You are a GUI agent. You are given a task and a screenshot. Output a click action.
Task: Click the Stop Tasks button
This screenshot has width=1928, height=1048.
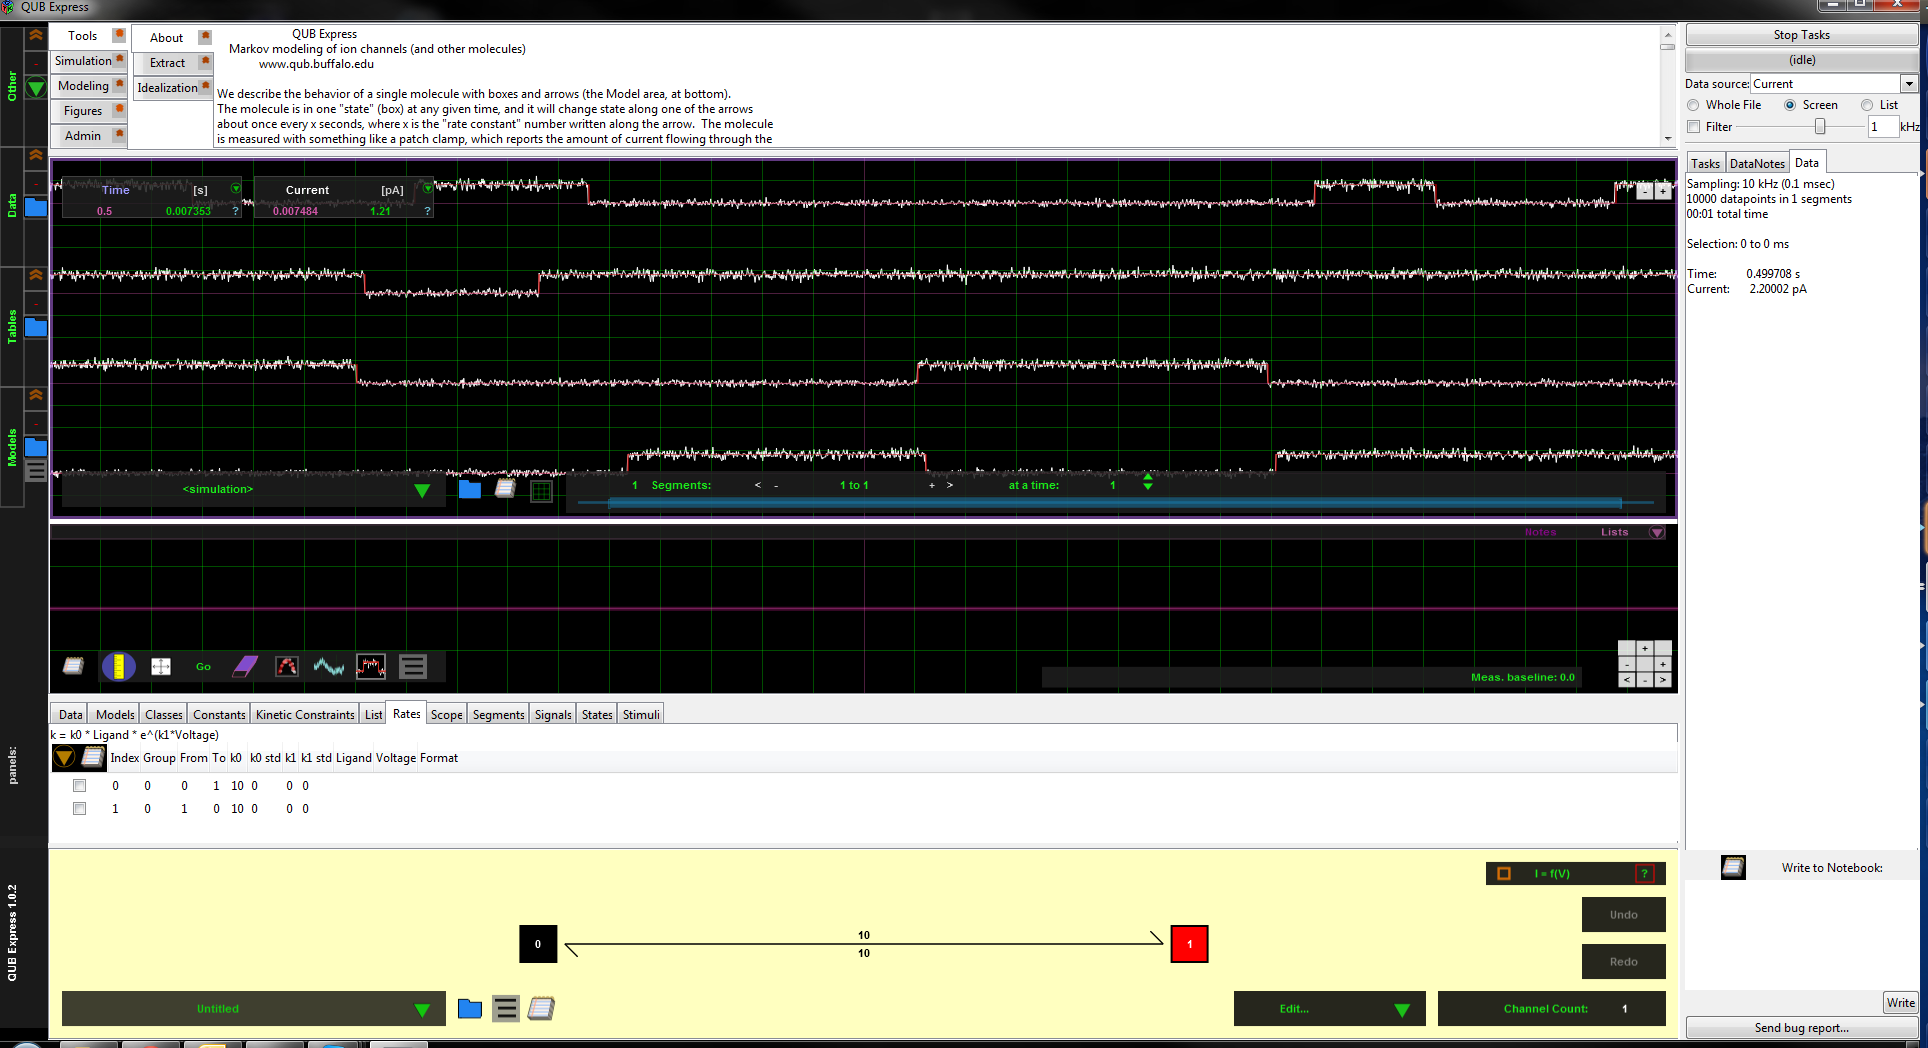[1801, 35]
